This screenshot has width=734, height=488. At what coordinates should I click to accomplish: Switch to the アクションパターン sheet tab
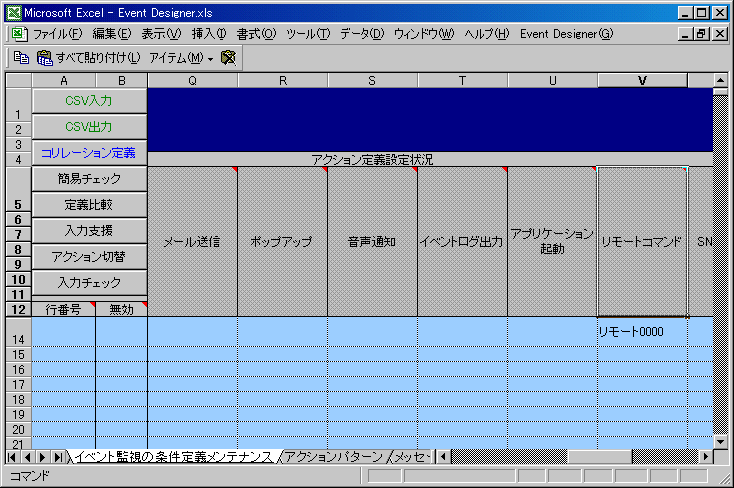click(x=333, y=457)
